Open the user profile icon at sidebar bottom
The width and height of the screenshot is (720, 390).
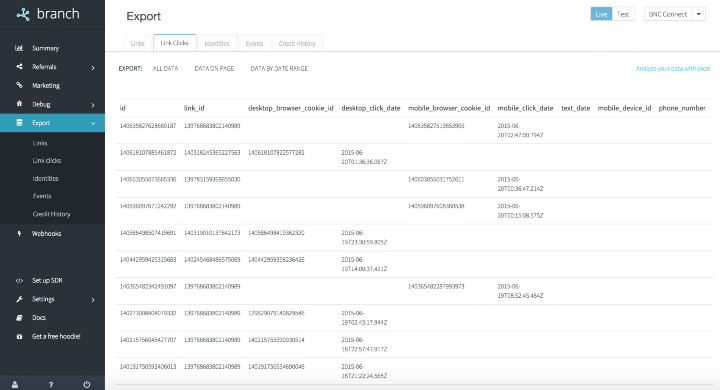tap(15, 384)
